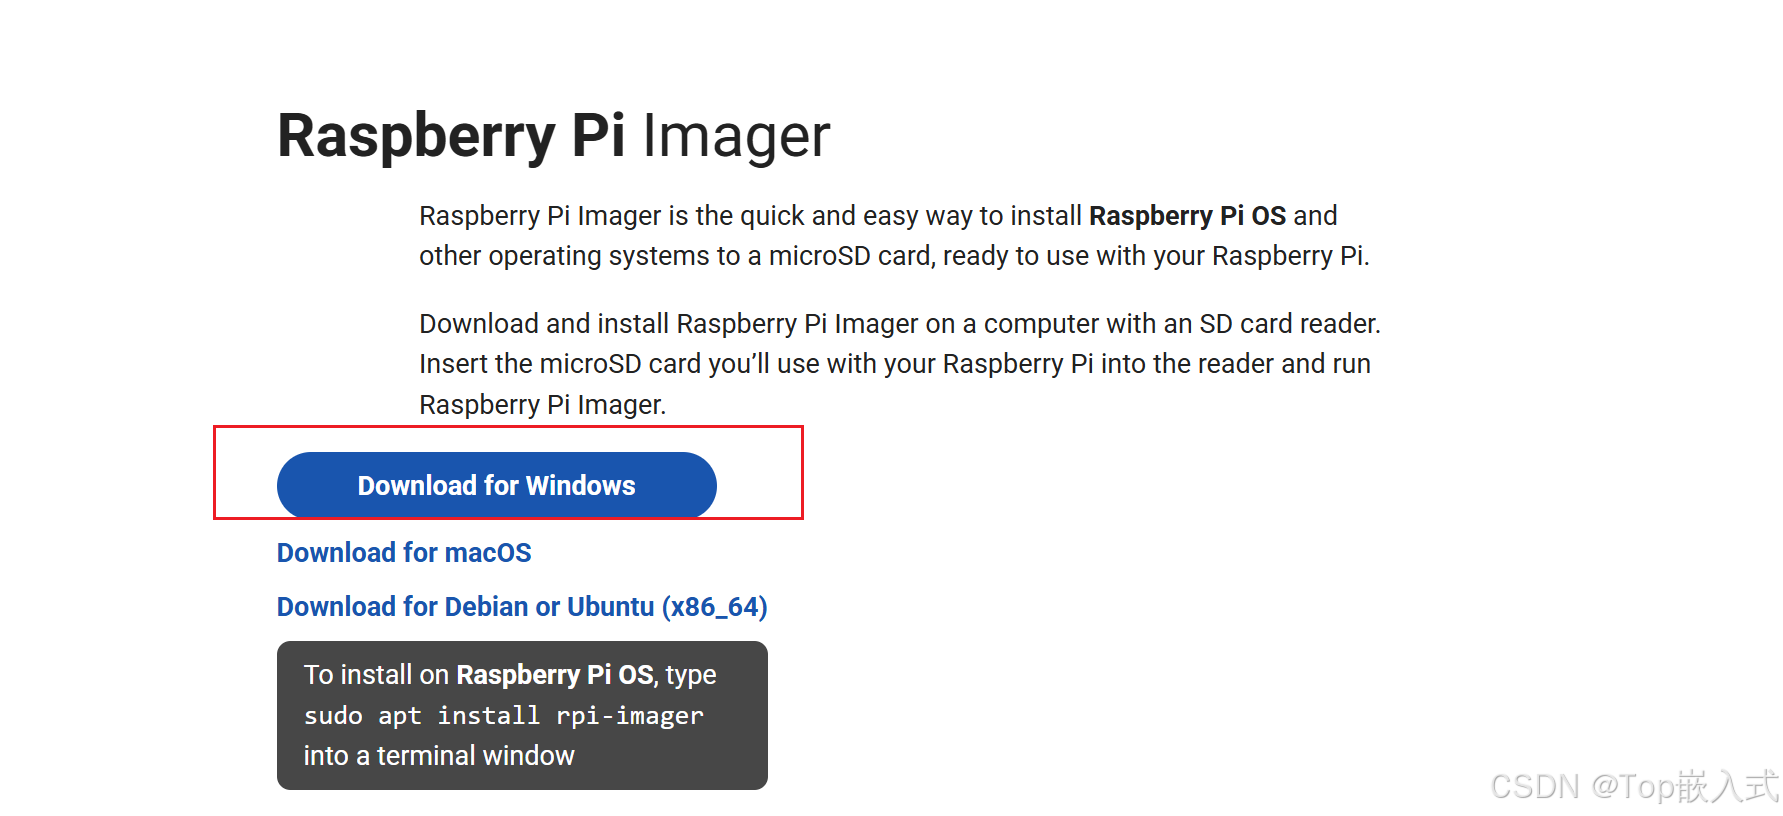The width and height of the screenshot is (1783, 816).
Task: Click the Download for Windows button
Action: click(x=496, y=485)
